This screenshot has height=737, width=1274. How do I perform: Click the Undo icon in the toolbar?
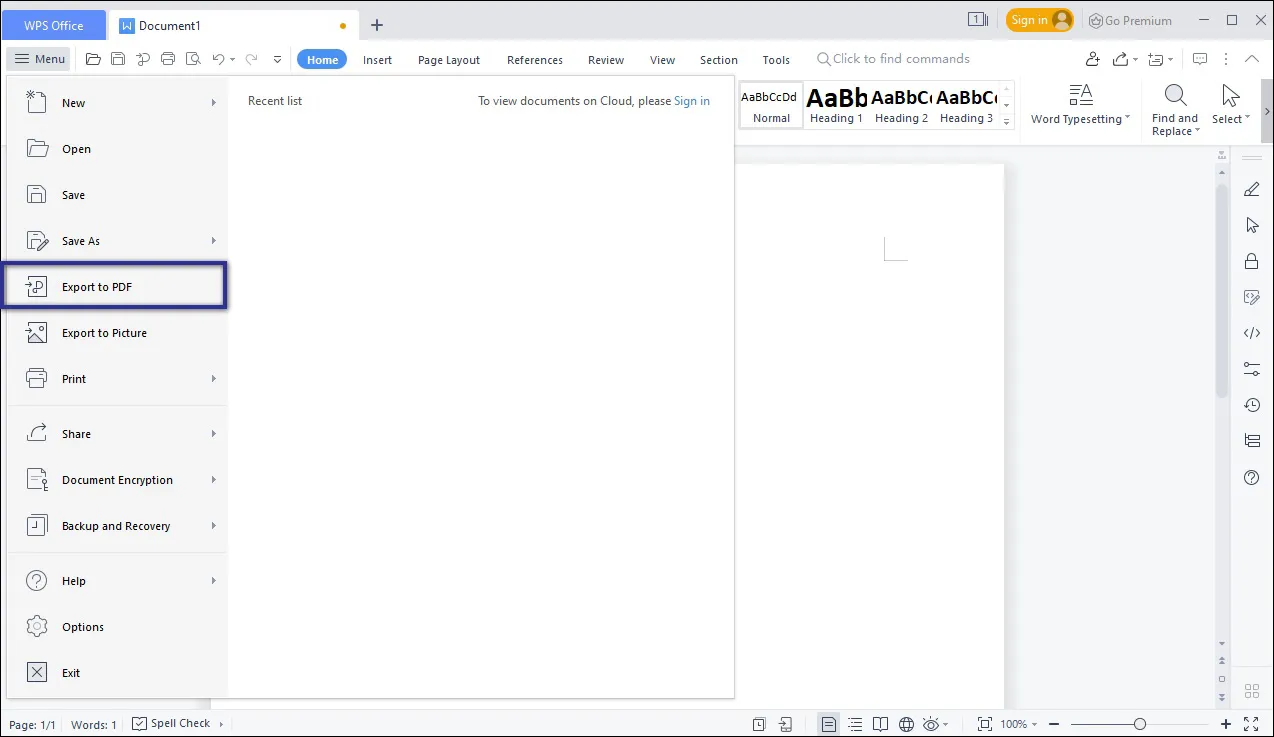218,59
